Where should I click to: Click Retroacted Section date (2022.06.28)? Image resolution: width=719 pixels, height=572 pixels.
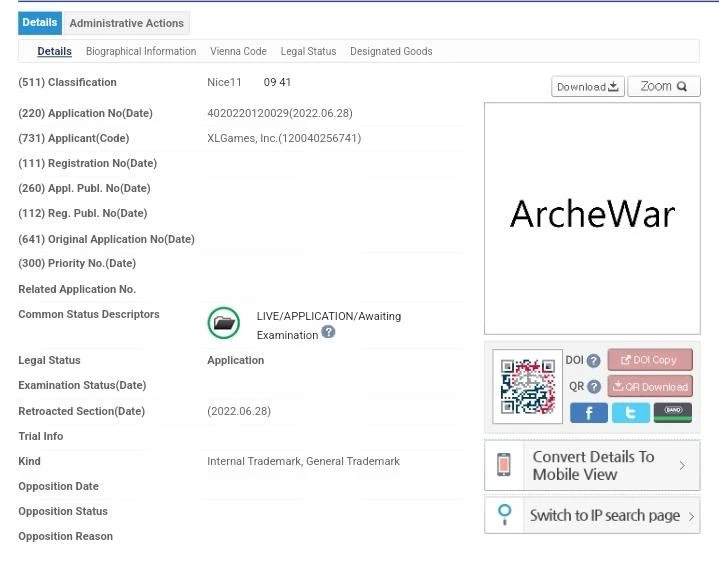(239, 411)
